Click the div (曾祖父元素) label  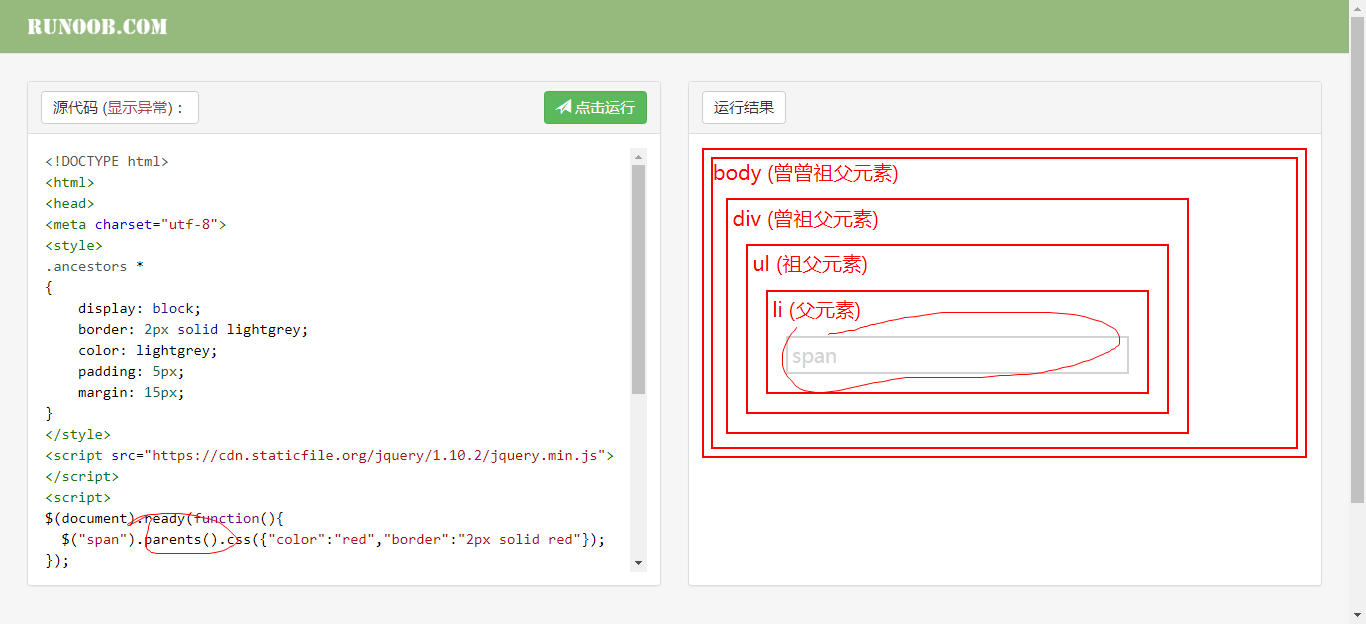coord(805,219)
